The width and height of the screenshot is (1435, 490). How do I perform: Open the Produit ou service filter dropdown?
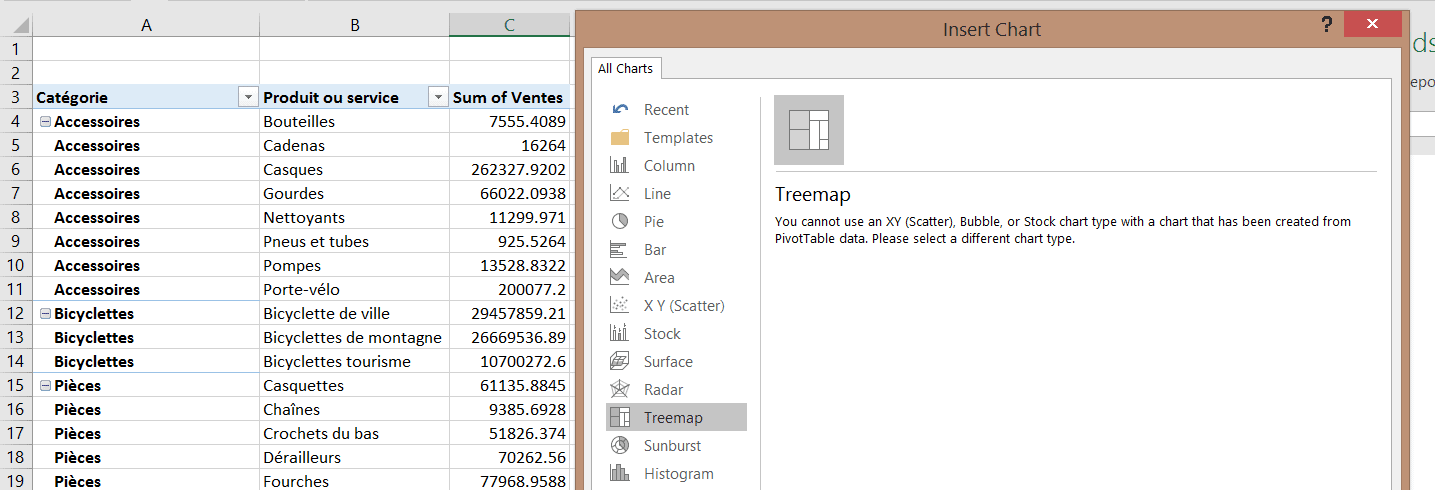pyautogui.click(x=437, y=97)
